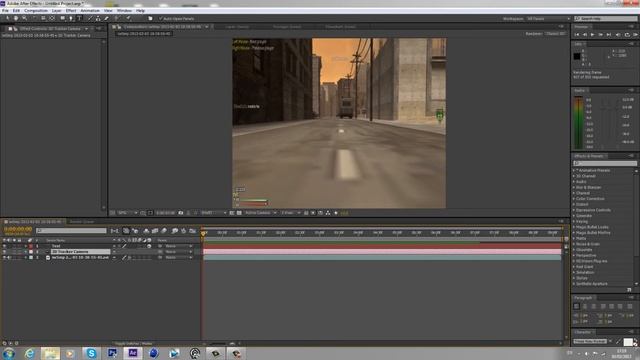Expand the Stylize effects category

point(574,278)
